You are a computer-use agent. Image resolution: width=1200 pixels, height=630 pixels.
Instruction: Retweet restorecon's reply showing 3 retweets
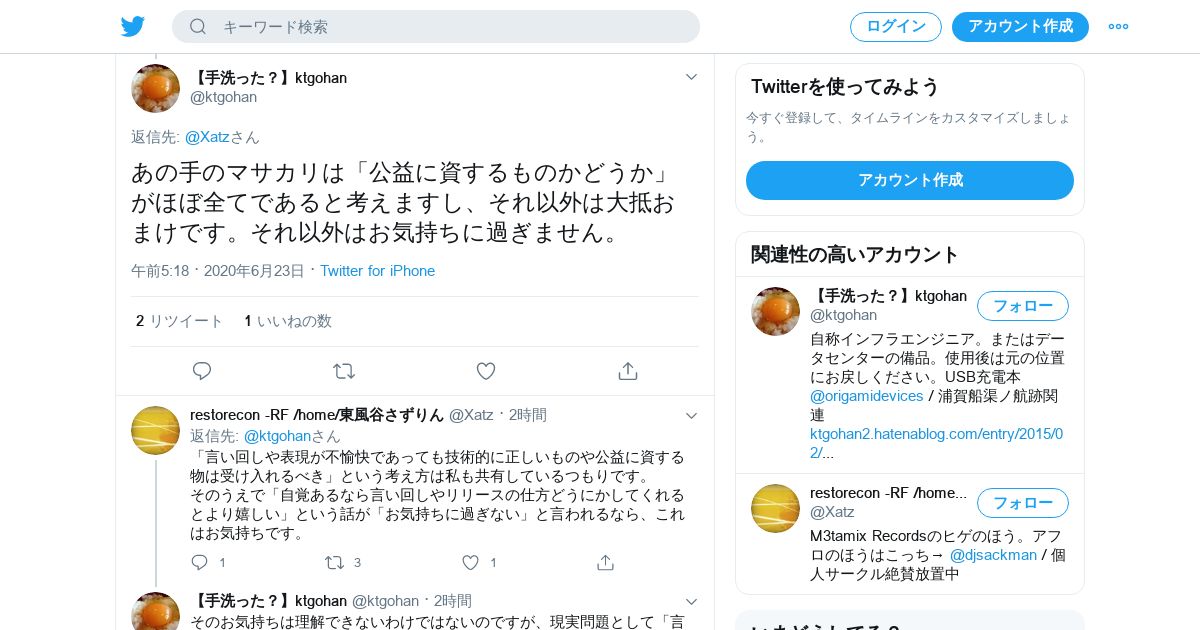[334, 562]
